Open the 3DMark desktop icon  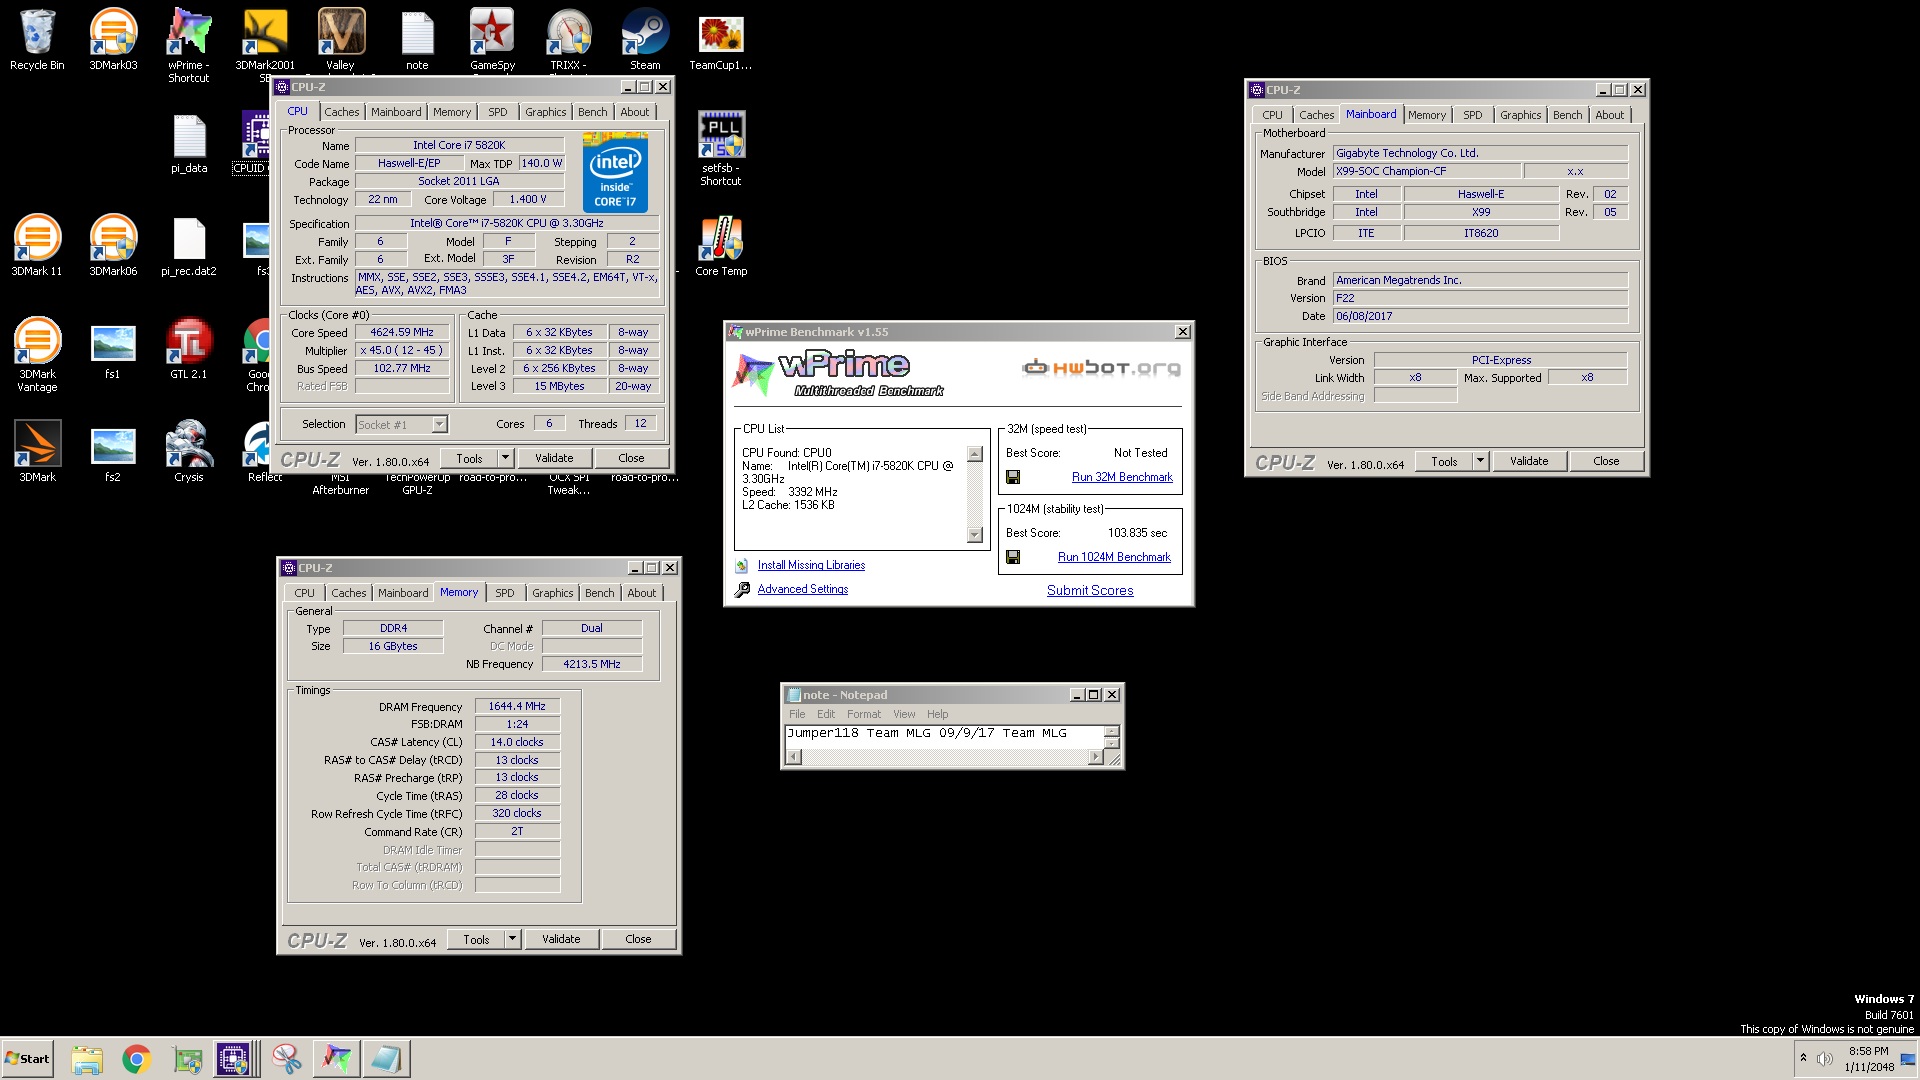point(37,451)
